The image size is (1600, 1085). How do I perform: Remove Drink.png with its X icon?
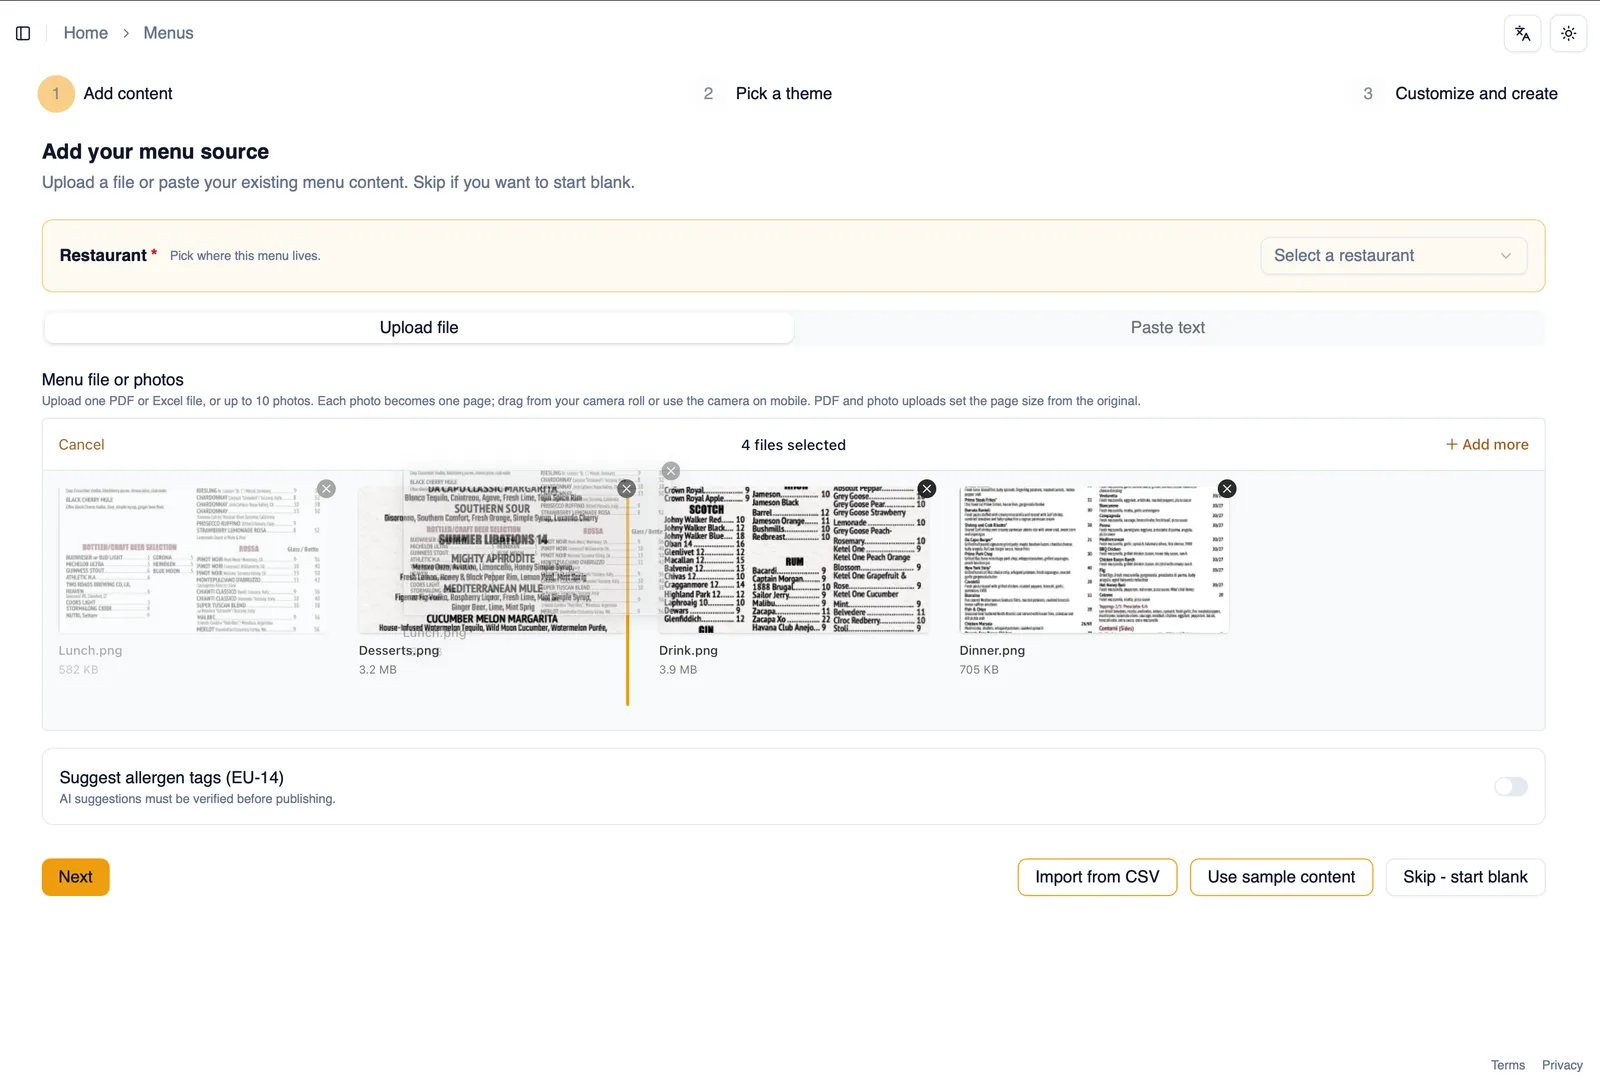click(x=927, y=488)
